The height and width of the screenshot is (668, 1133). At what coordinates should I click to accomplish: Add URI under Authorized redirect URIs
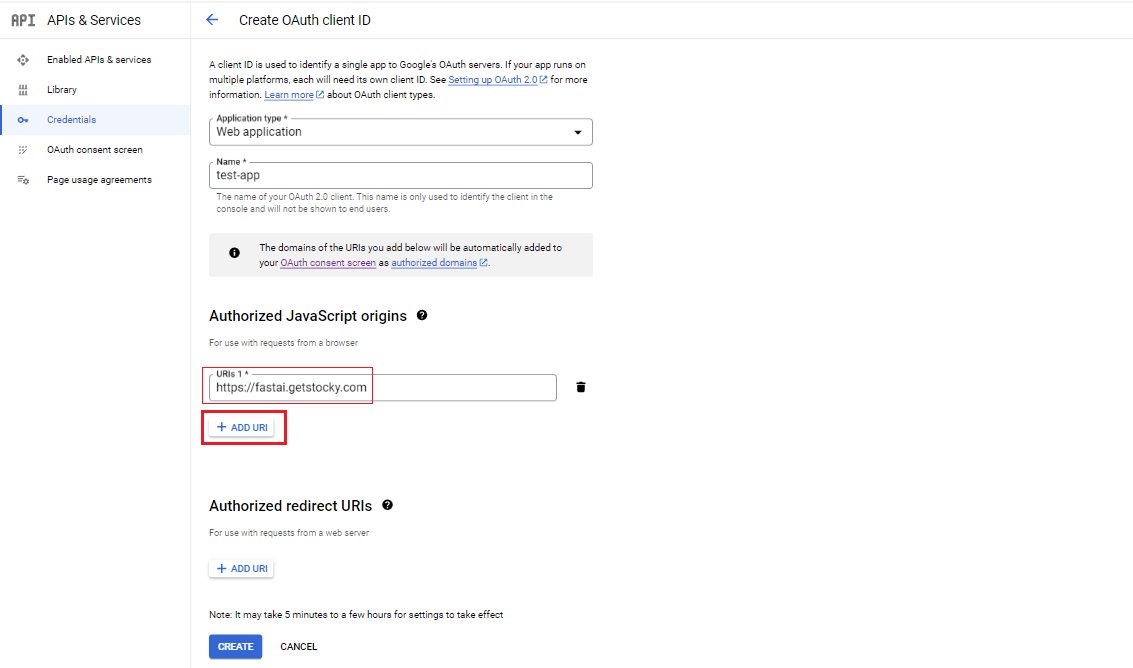pos(242,568)
